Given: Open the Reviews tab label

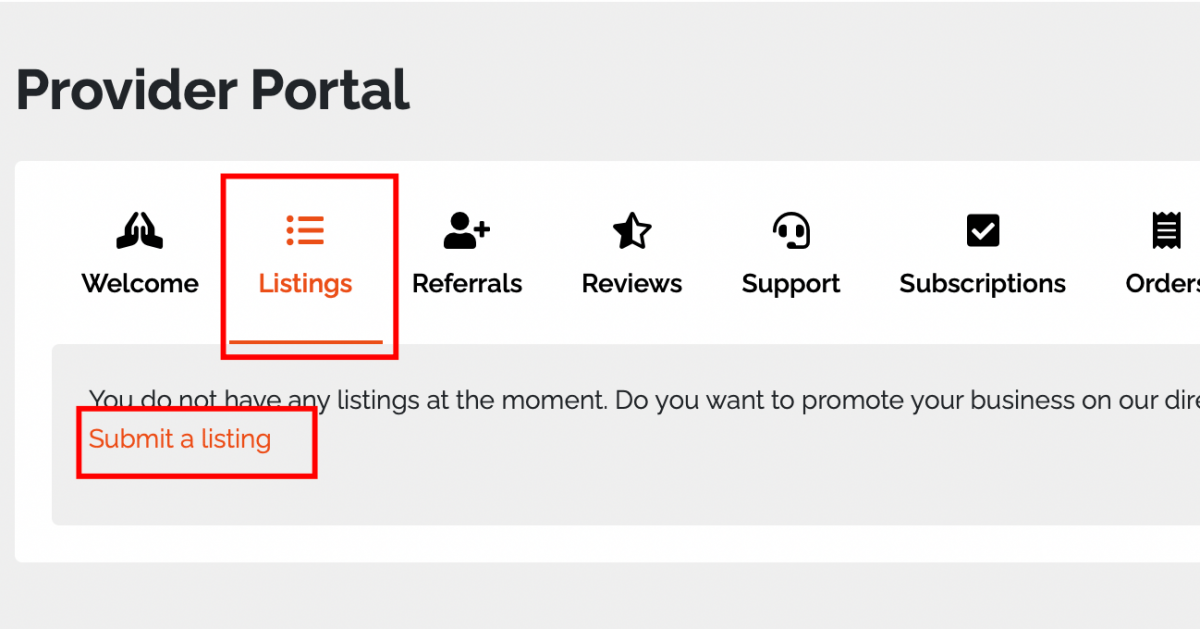Looking at the screenshot, I should (632, 284).
